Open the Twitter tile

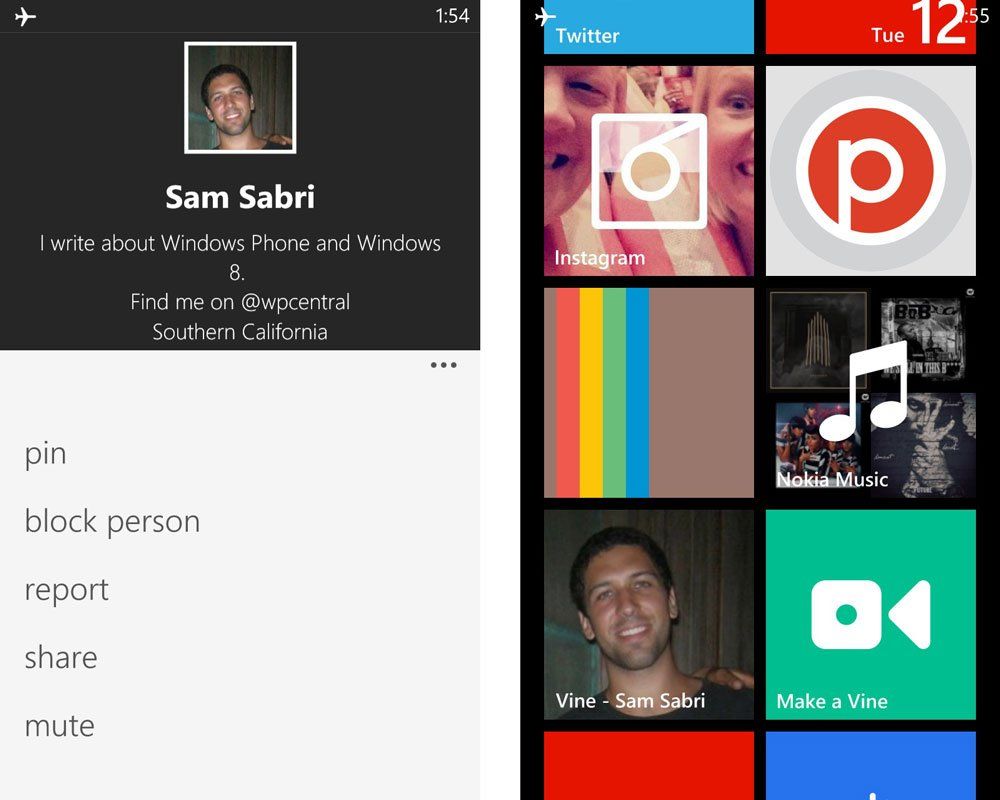(x=649, y=27)
